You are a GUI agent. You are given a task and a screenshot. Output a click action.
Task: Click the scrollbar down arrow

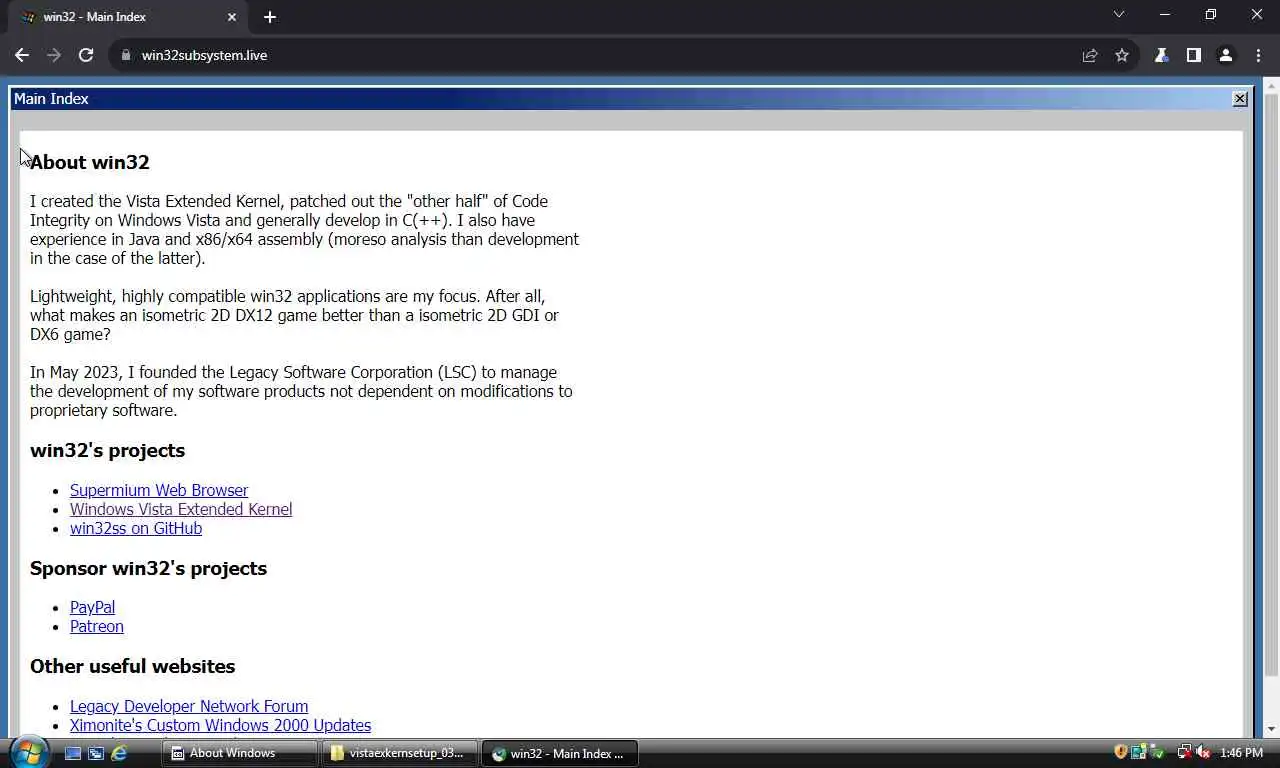pyautogui.click(x=1271, y=729)
